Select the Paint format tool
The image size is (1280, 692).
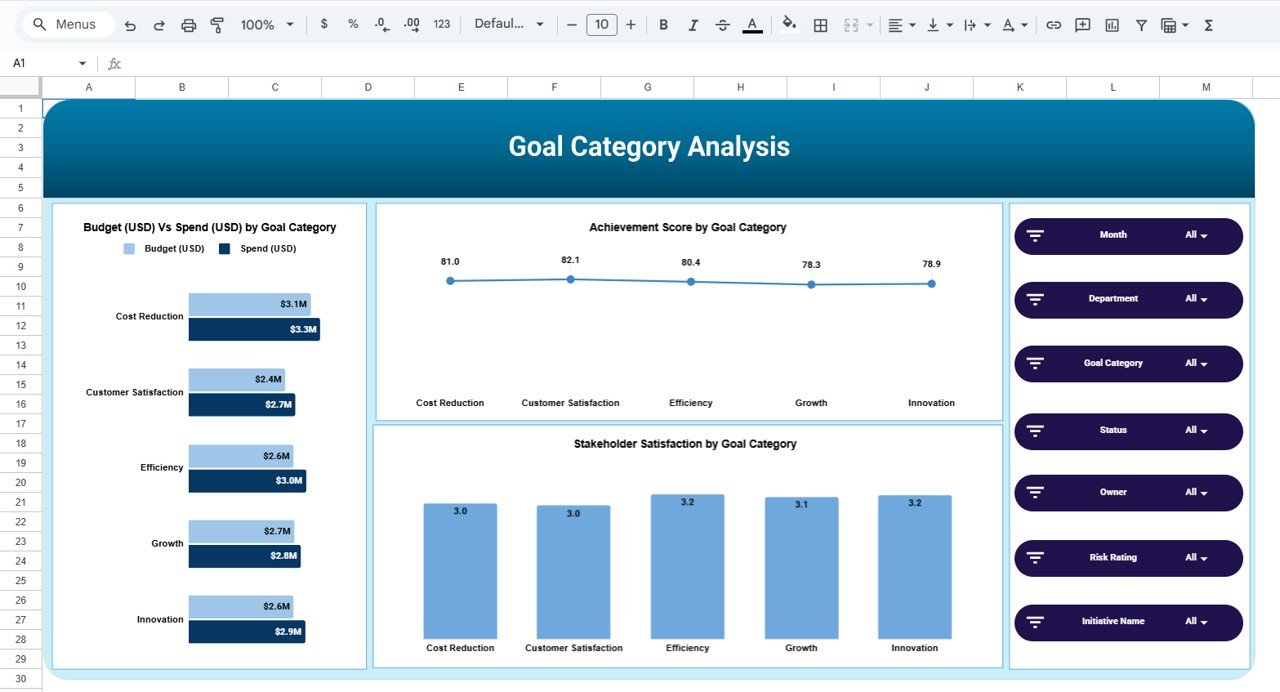tap(217, 25)
